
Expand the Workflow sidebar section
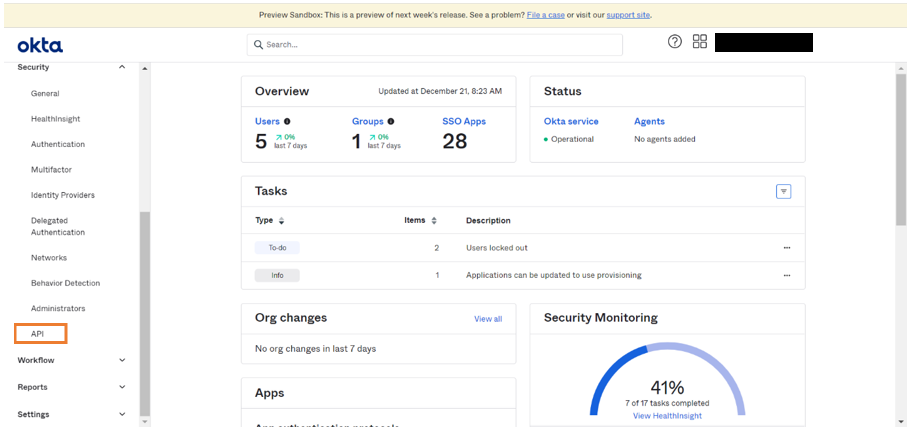click(122, 360)
